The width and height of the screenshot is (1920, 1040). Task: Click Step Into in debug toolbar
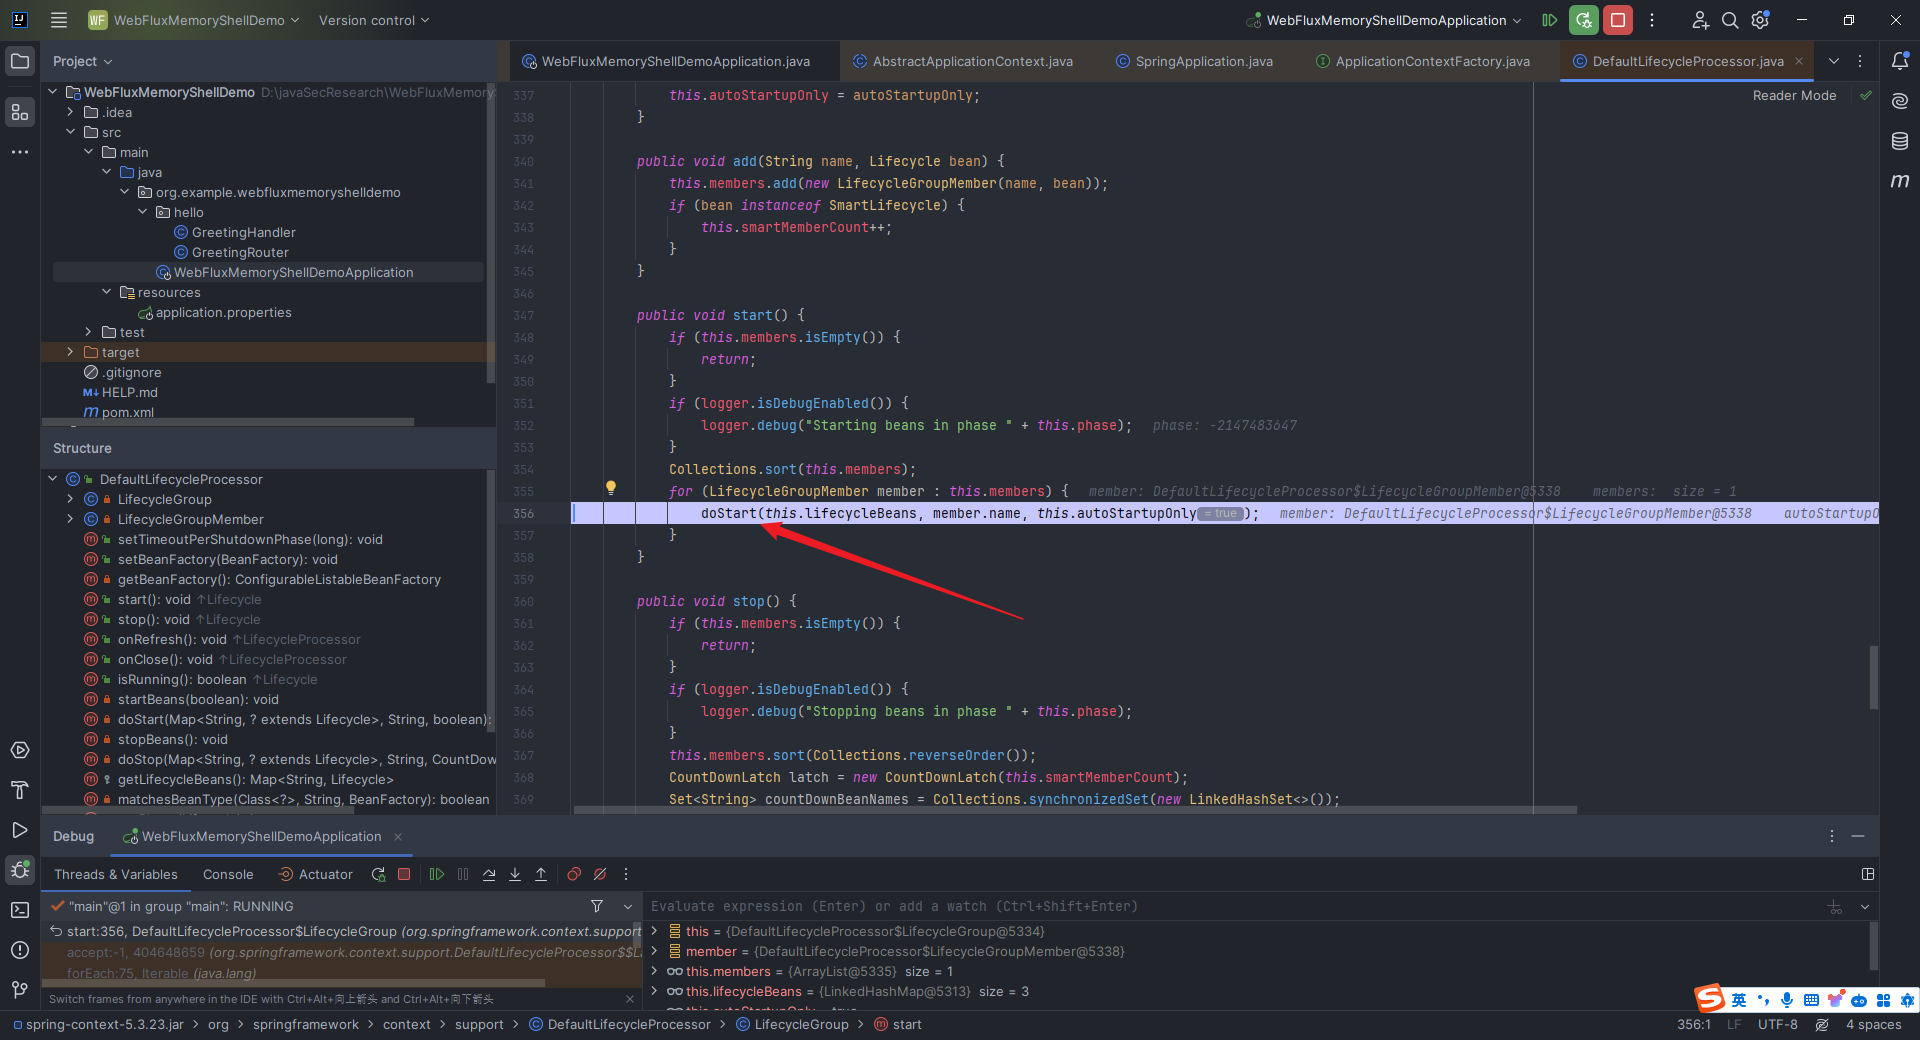tap(515, 874)
